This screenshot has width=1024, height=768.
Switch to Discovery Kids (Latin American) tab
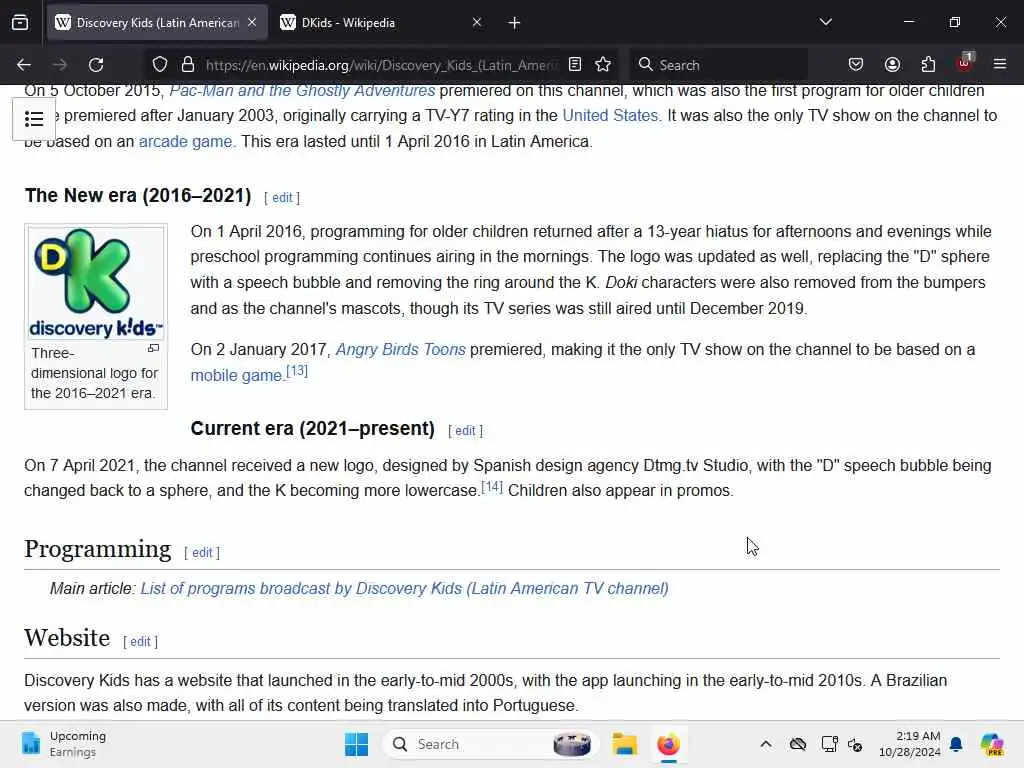(x=156, y=23)
